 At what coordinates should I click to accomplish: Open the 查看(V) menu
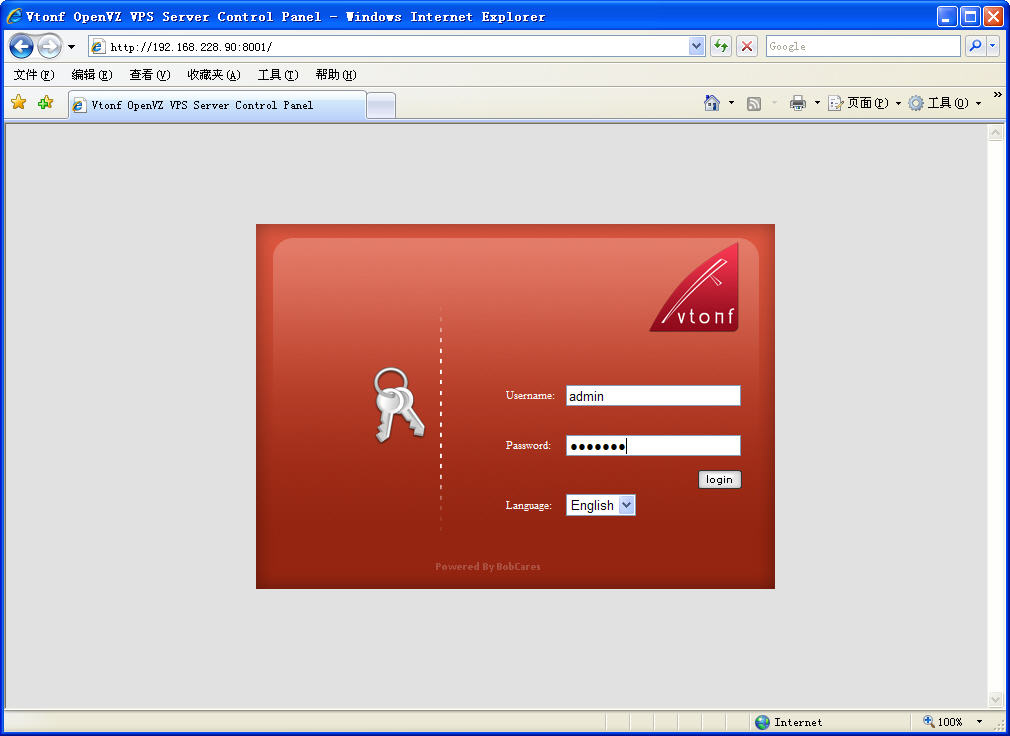(x=149, y=75)
